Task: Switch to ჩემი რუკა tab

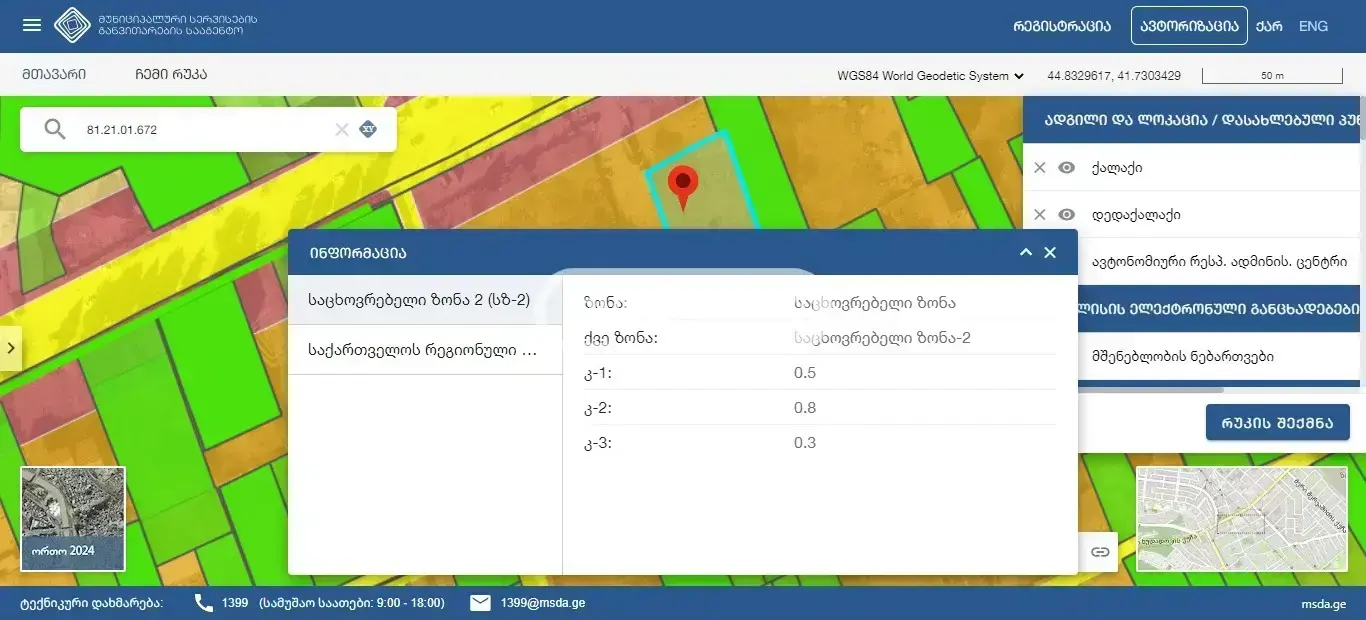Action: (x=171, y=75)
